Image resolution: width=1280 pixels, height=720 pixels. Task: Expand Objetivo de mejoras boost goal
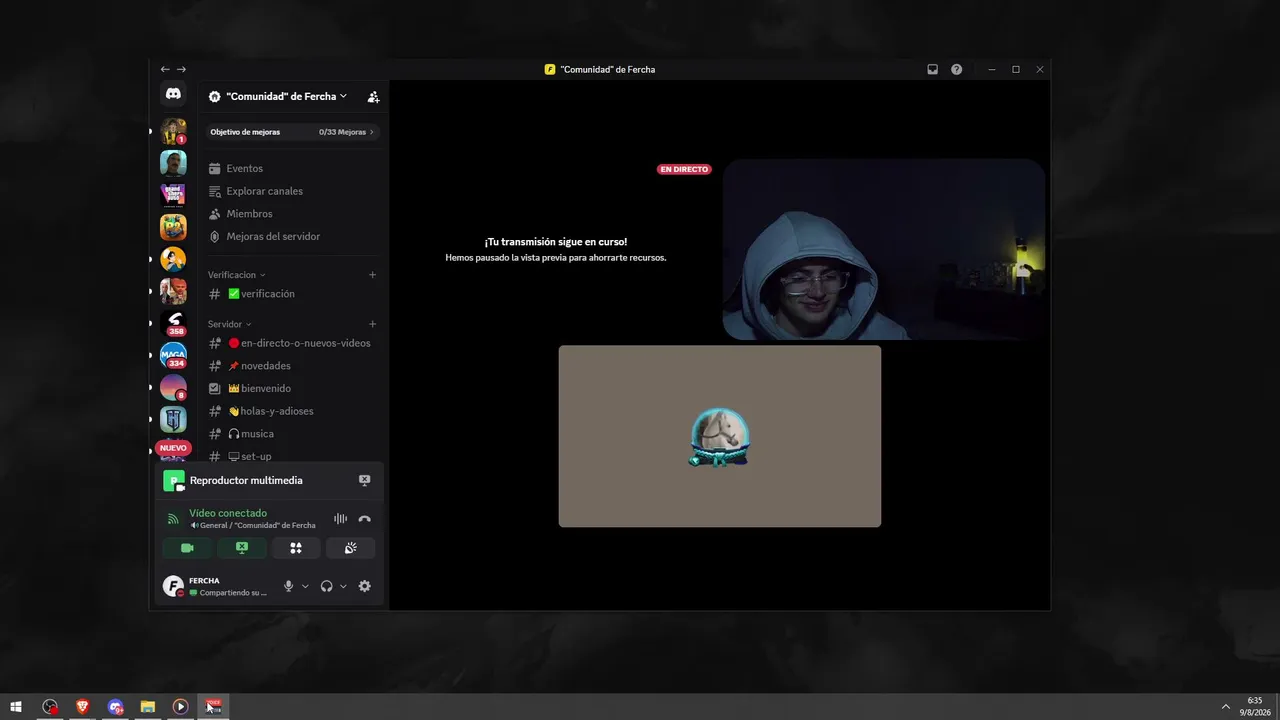tap(292, 132)
